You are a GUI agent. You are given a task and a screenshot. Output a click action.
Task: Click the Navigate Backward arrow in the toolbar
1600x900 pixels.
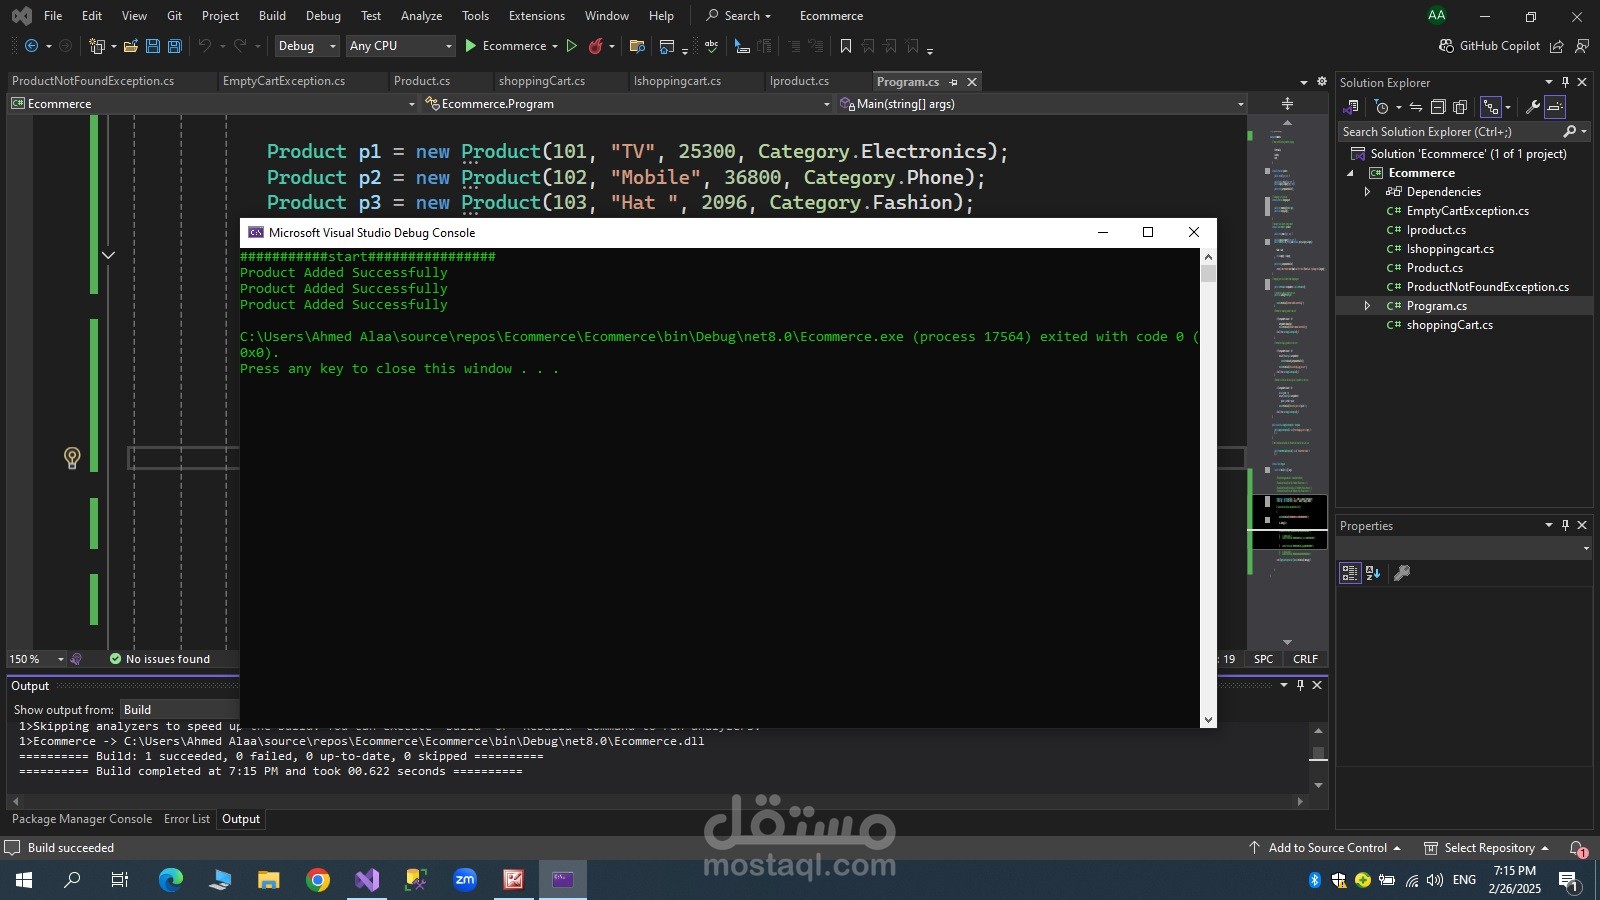32,46
